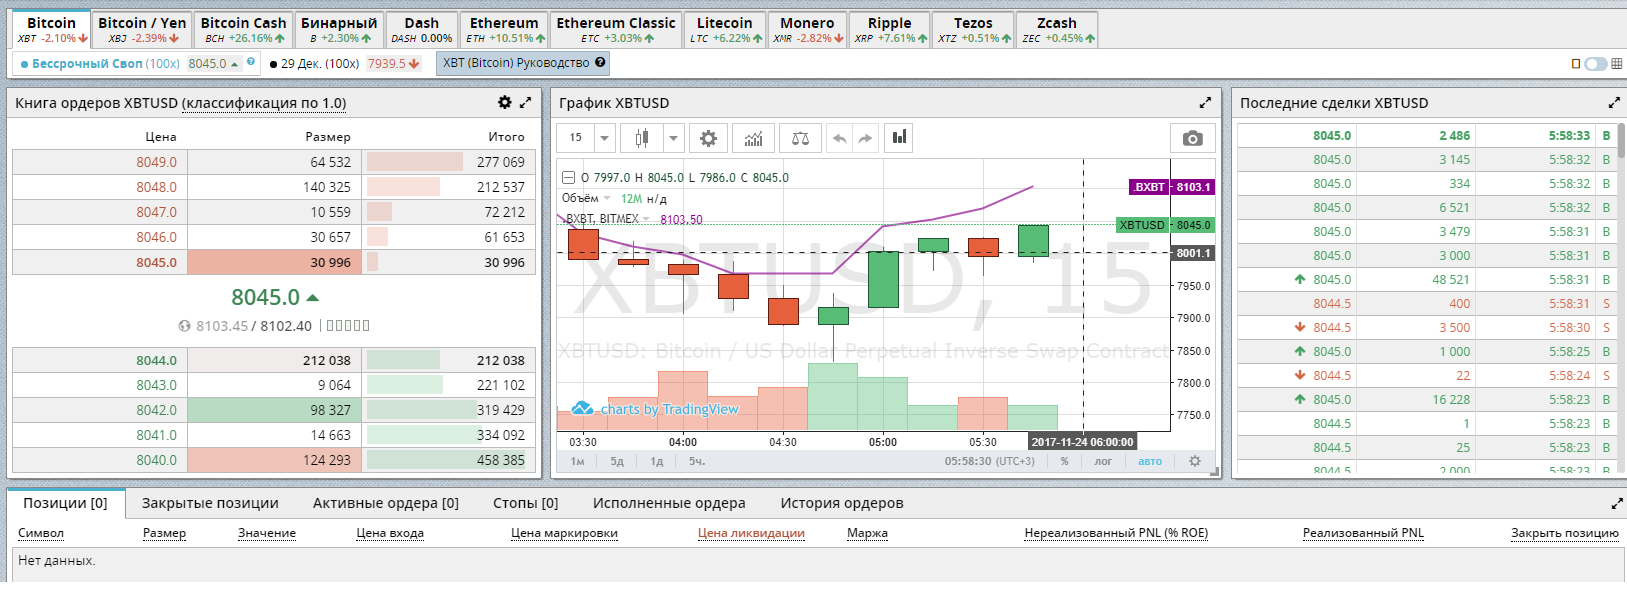Viewport: 1627px width, 594px height.
Task: Open the Закрытые позиции tab
Action: pyautogui.click(x=210, y=503)
